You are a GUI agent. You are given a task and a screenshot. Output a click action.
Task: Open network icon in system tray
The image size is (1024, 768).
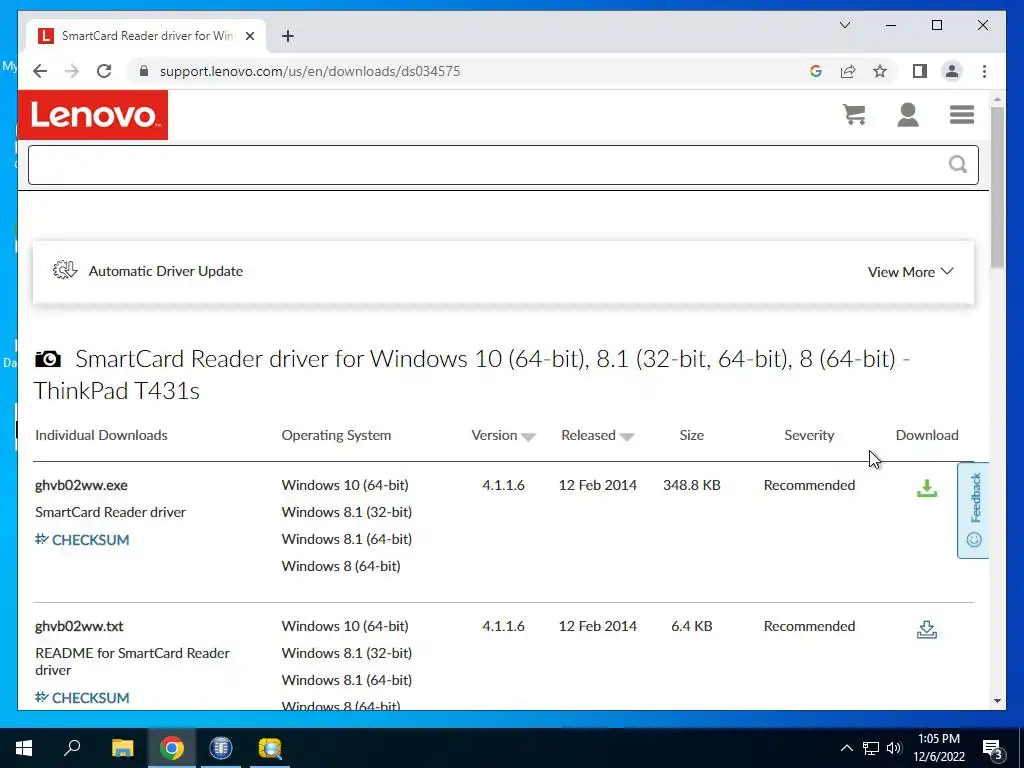(871, 748)
